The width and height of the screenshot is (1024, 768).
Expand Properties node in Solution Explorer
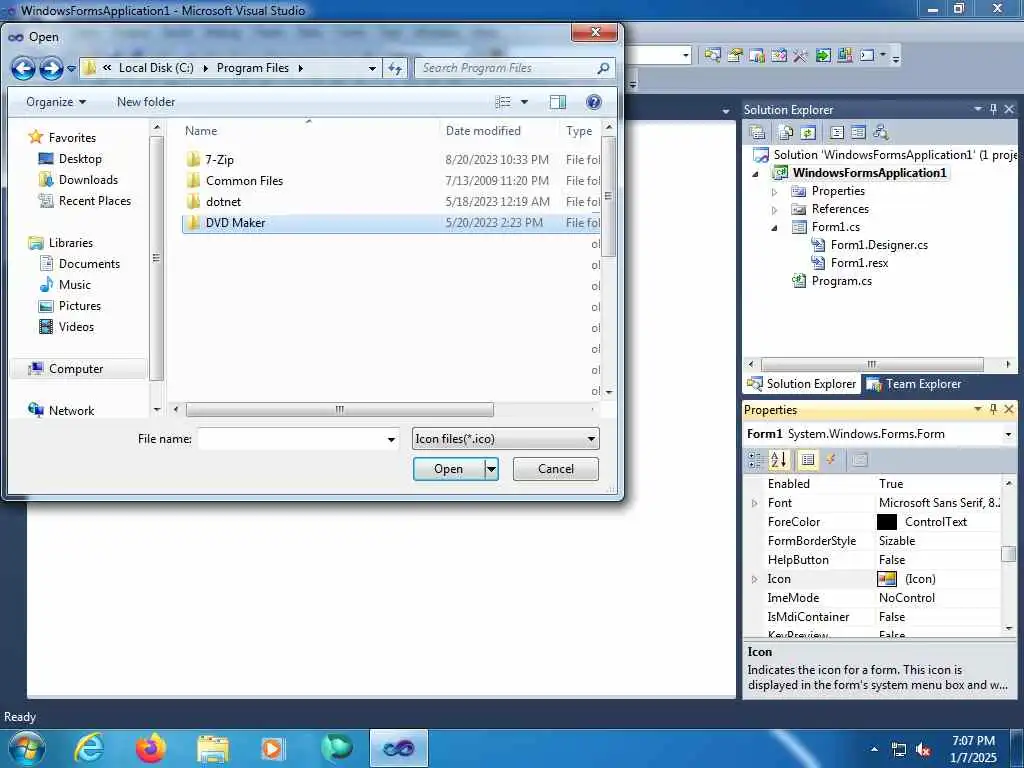click(775, 192)
